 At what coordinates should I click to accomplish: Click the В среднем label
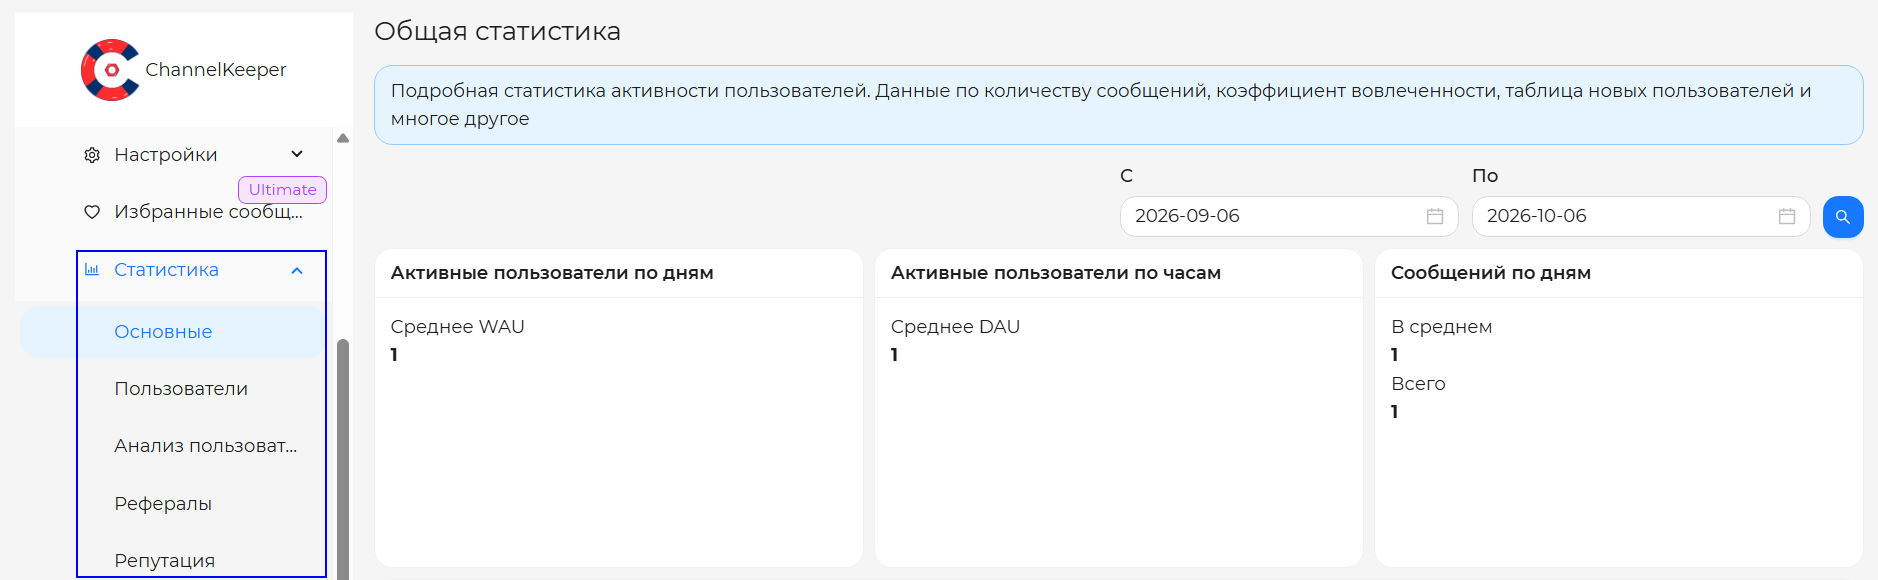1441,327
